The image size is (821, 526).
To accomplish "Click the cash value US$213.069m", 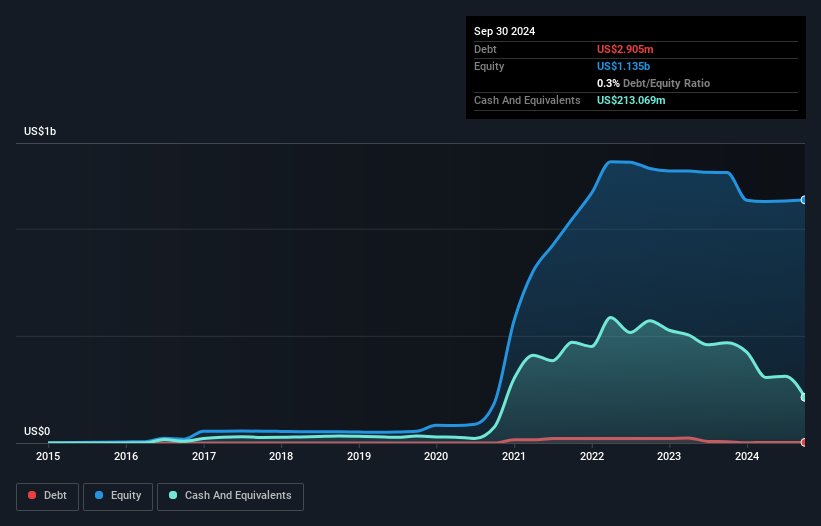I will coord(631,100).
